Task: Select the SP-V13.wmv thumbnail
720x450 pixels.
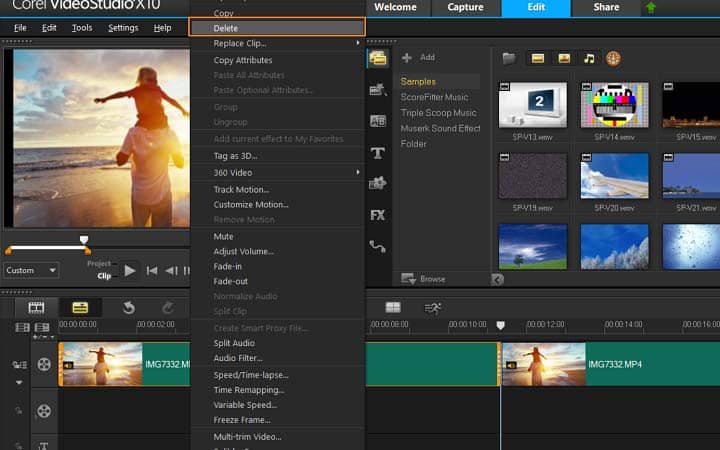Action: click(533, 105)
